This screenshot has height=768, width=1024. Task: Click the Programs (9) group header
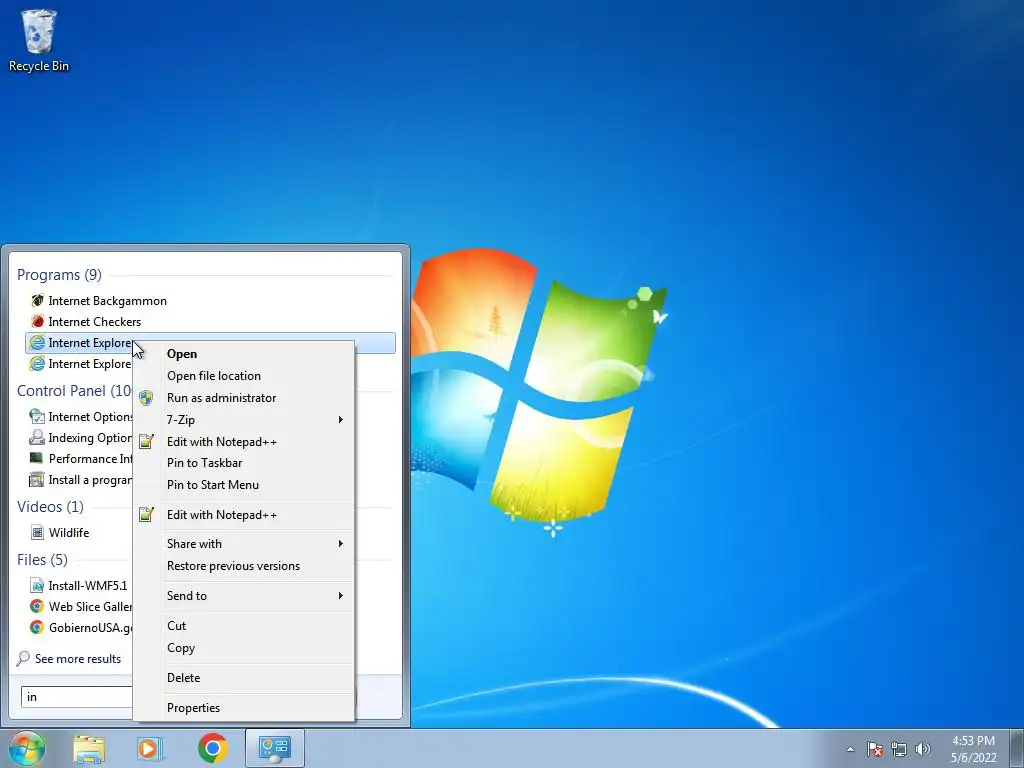click(59, 275)
